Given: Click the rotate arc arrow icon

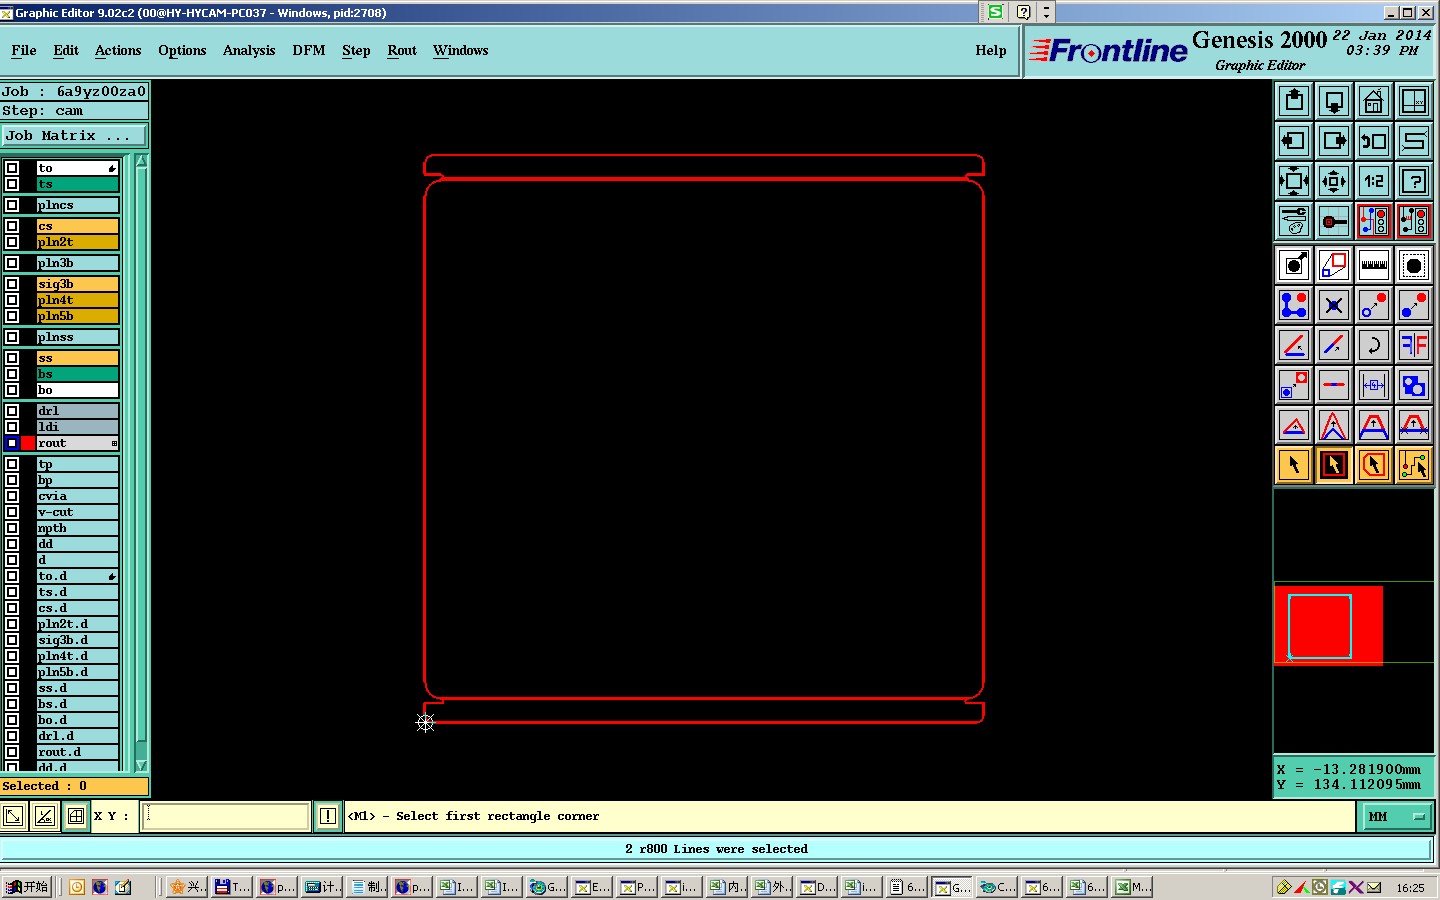Looking at the screenshot, I should 1374,345.
